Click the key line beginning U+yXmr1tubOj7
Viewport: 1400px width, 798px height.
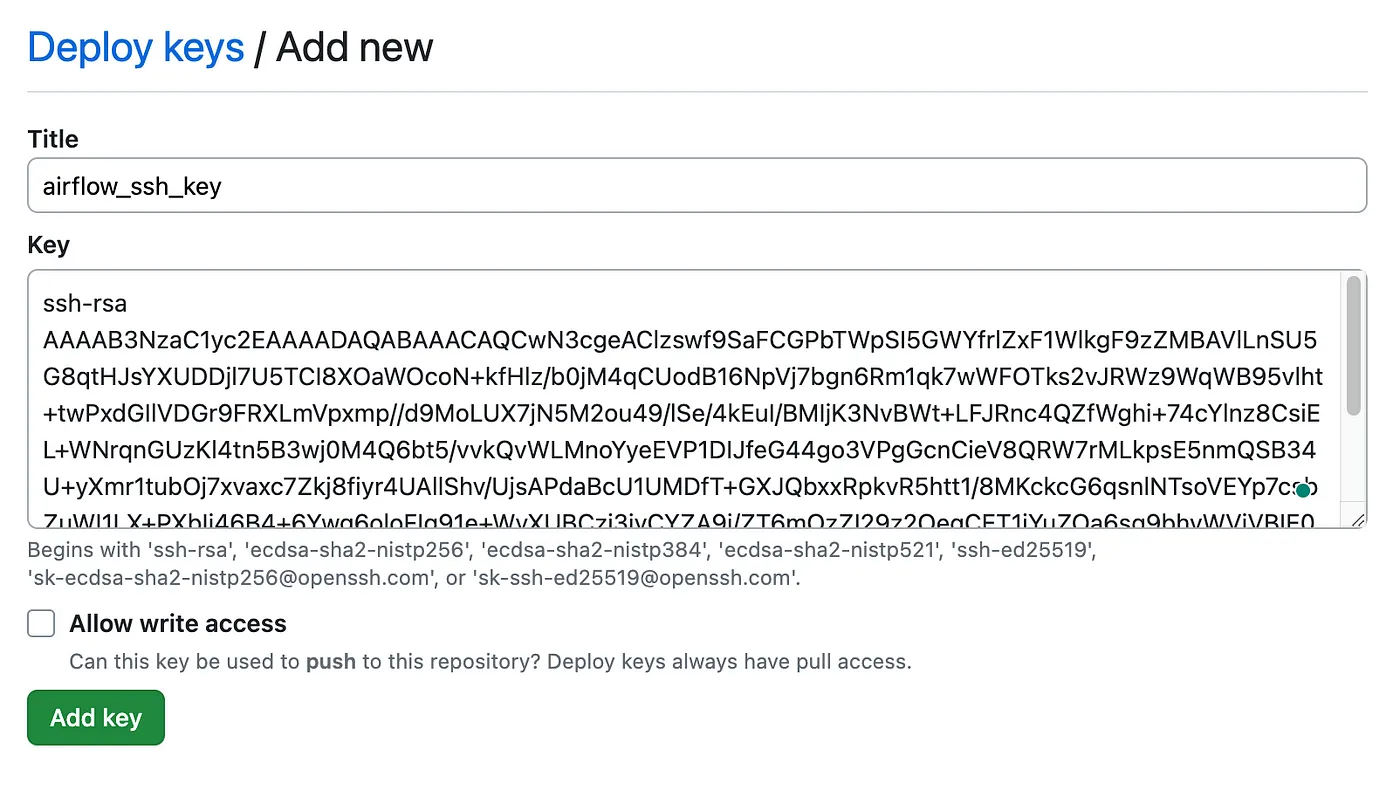pyautogui.click(x=680, y=487)
